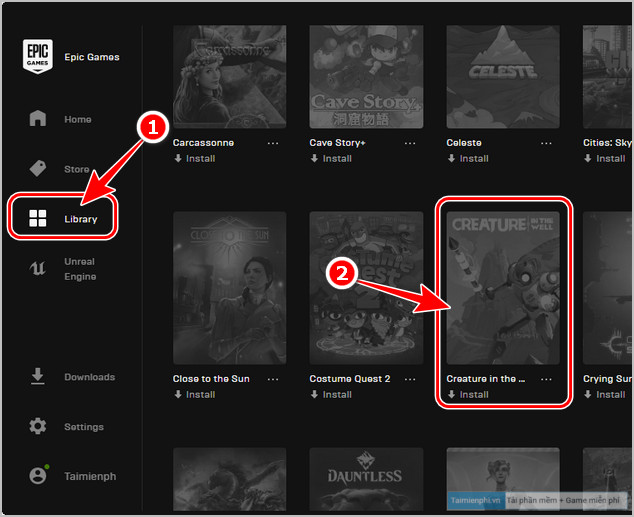The height and width of the screenshot is (517, 634).
Task: Click download arrow icon under Creature in the Well
Action: click(451, 394)
